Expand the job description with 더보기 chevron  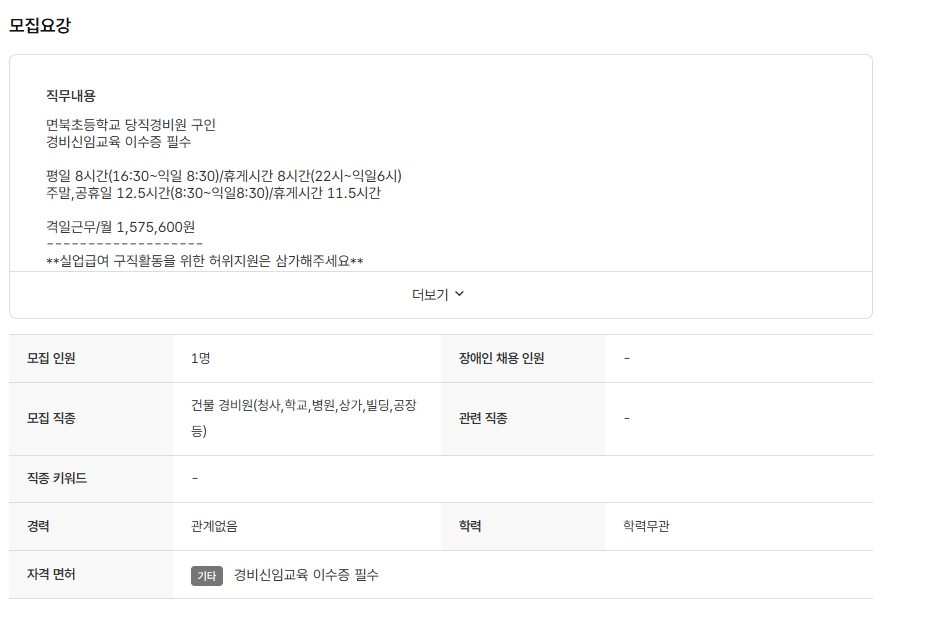click(x=439, y=295)
